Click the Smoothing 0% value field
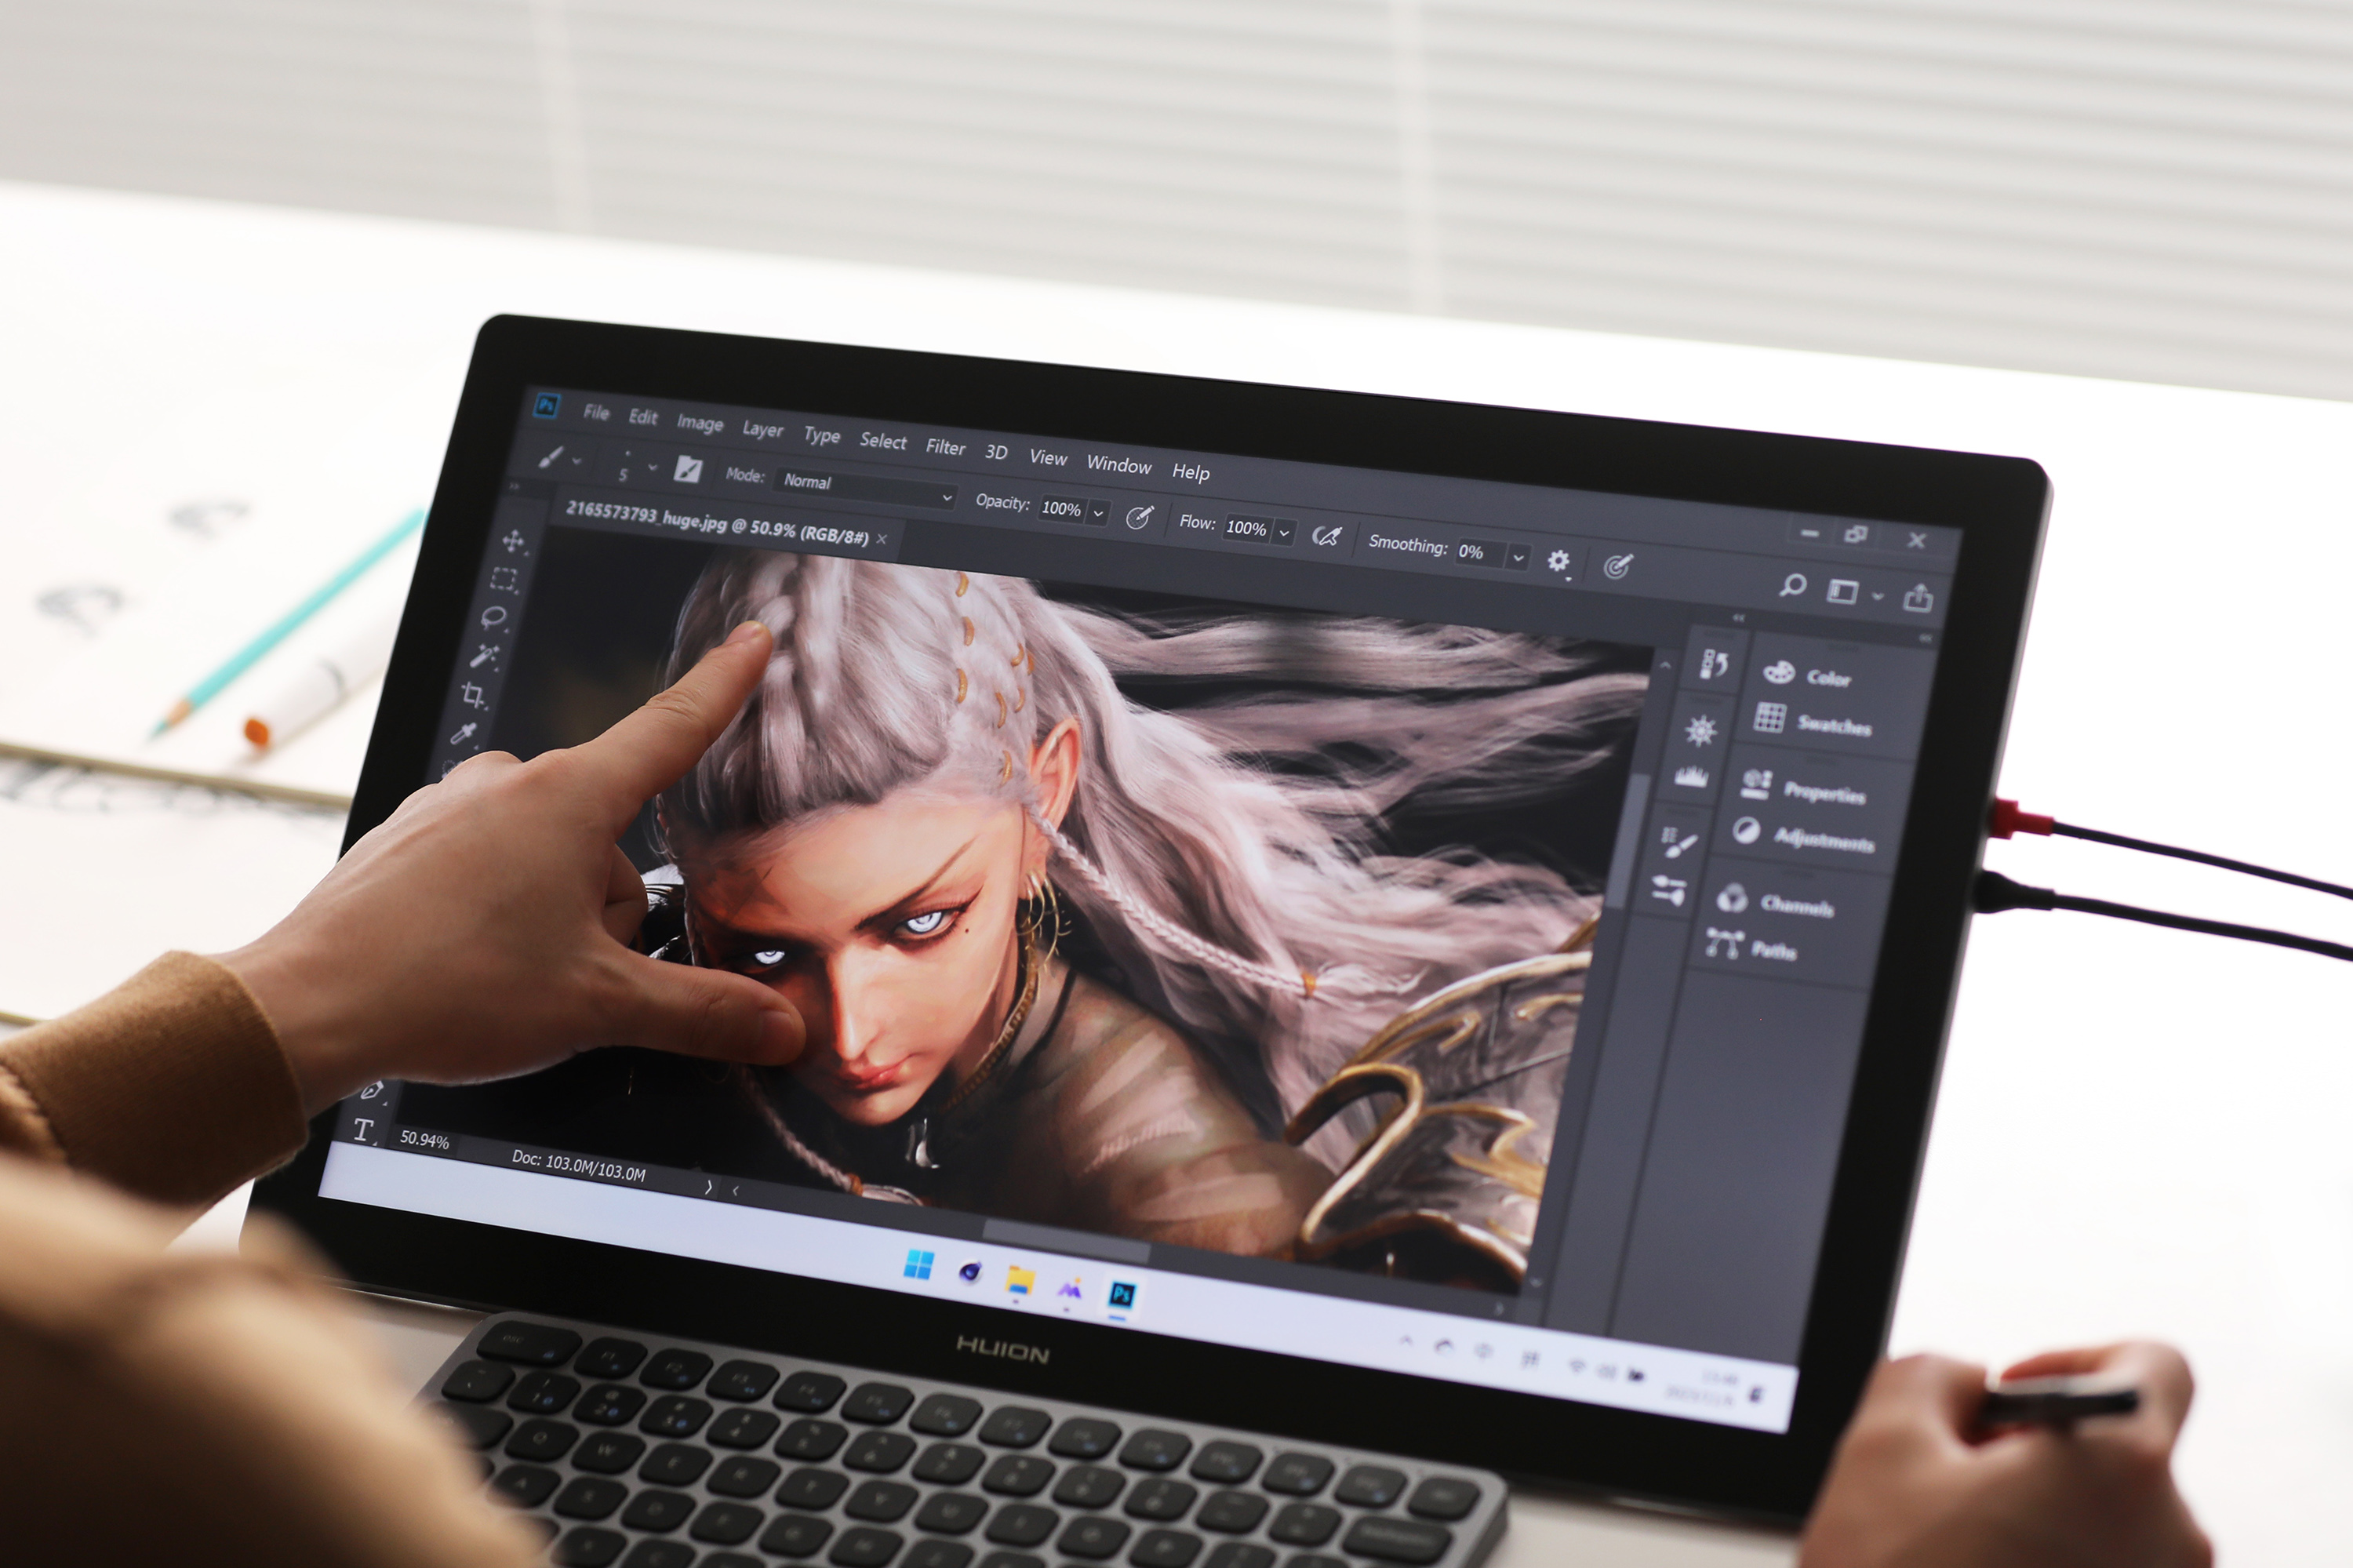The width and height of the screenshot is (2353, 1568). [1480, 552]
